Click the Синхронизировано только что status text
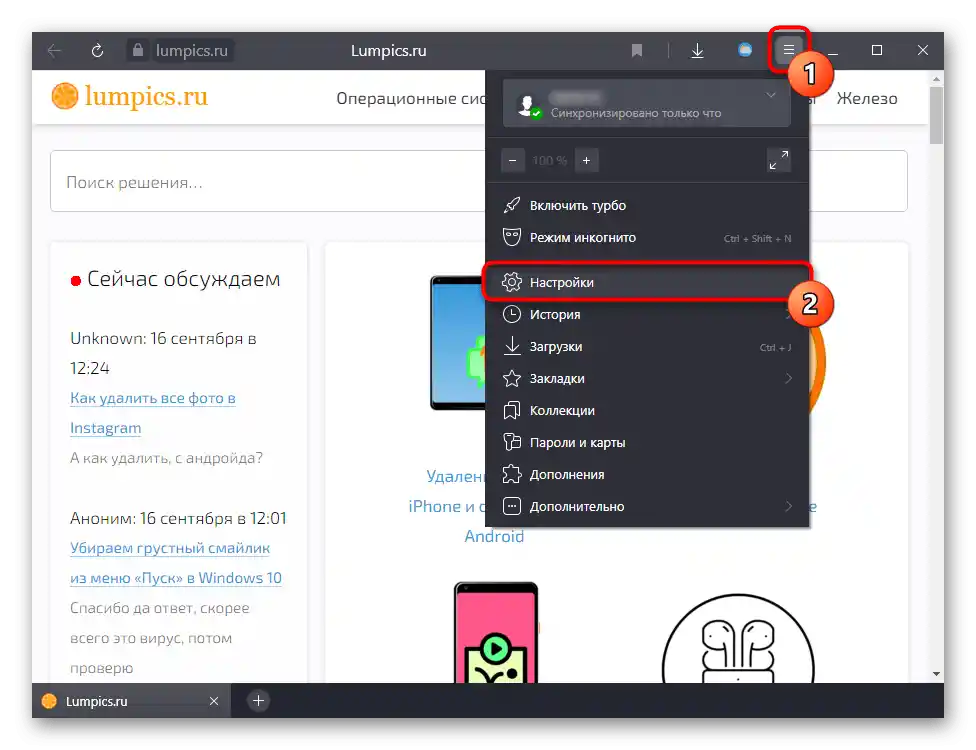 (636, 113)
